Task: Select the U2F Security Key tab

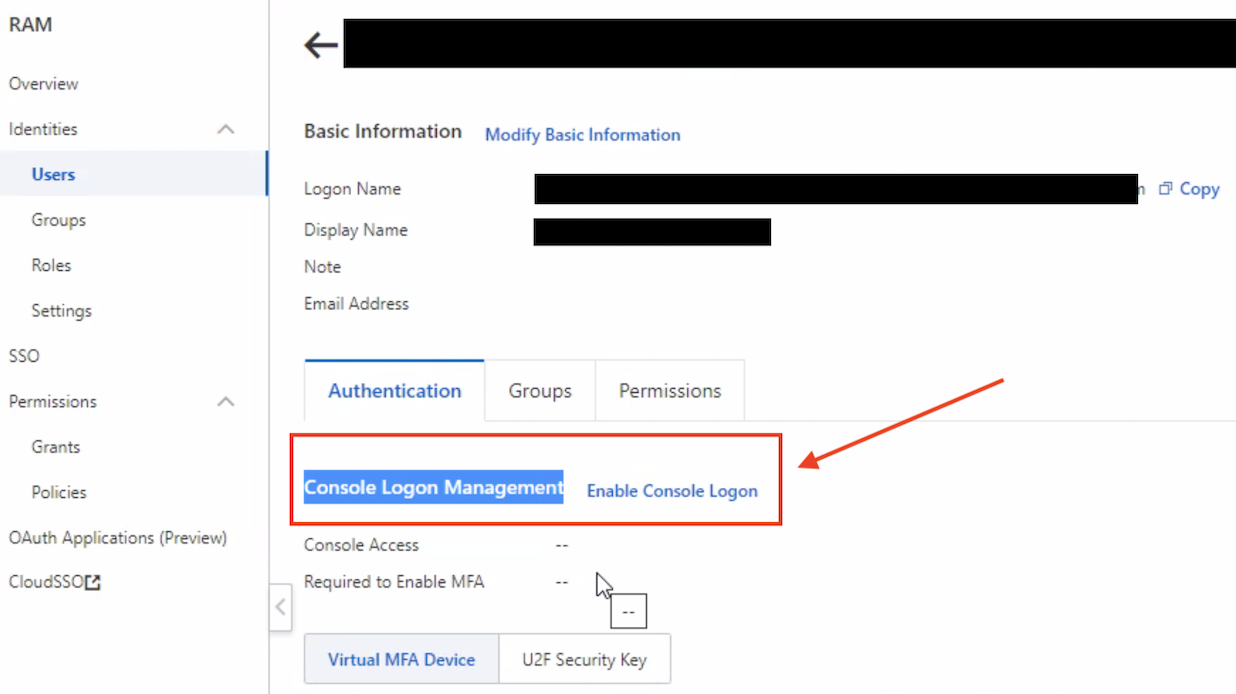Action: 584,660
